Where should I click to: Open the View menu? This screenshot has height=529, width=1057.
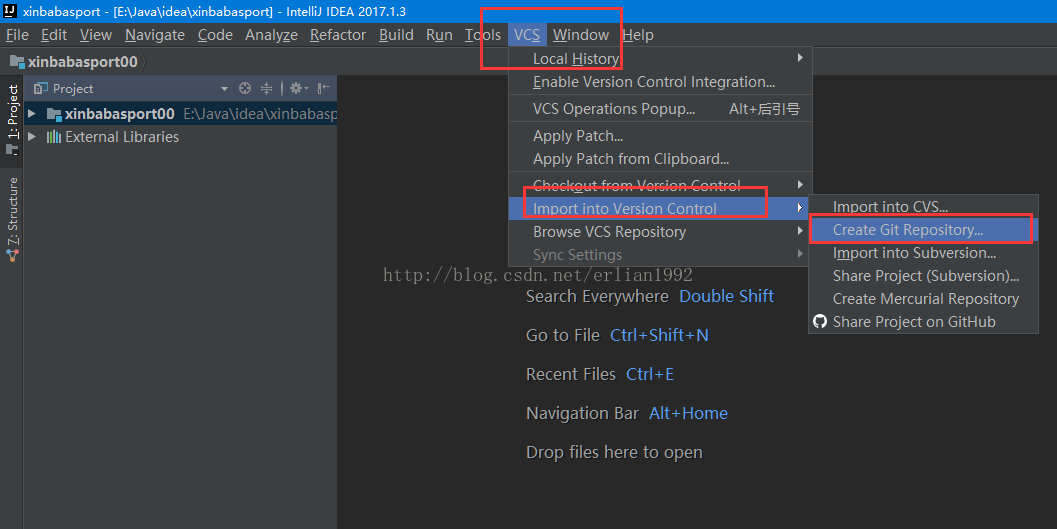pyautogui.click(x=96, y=35)
